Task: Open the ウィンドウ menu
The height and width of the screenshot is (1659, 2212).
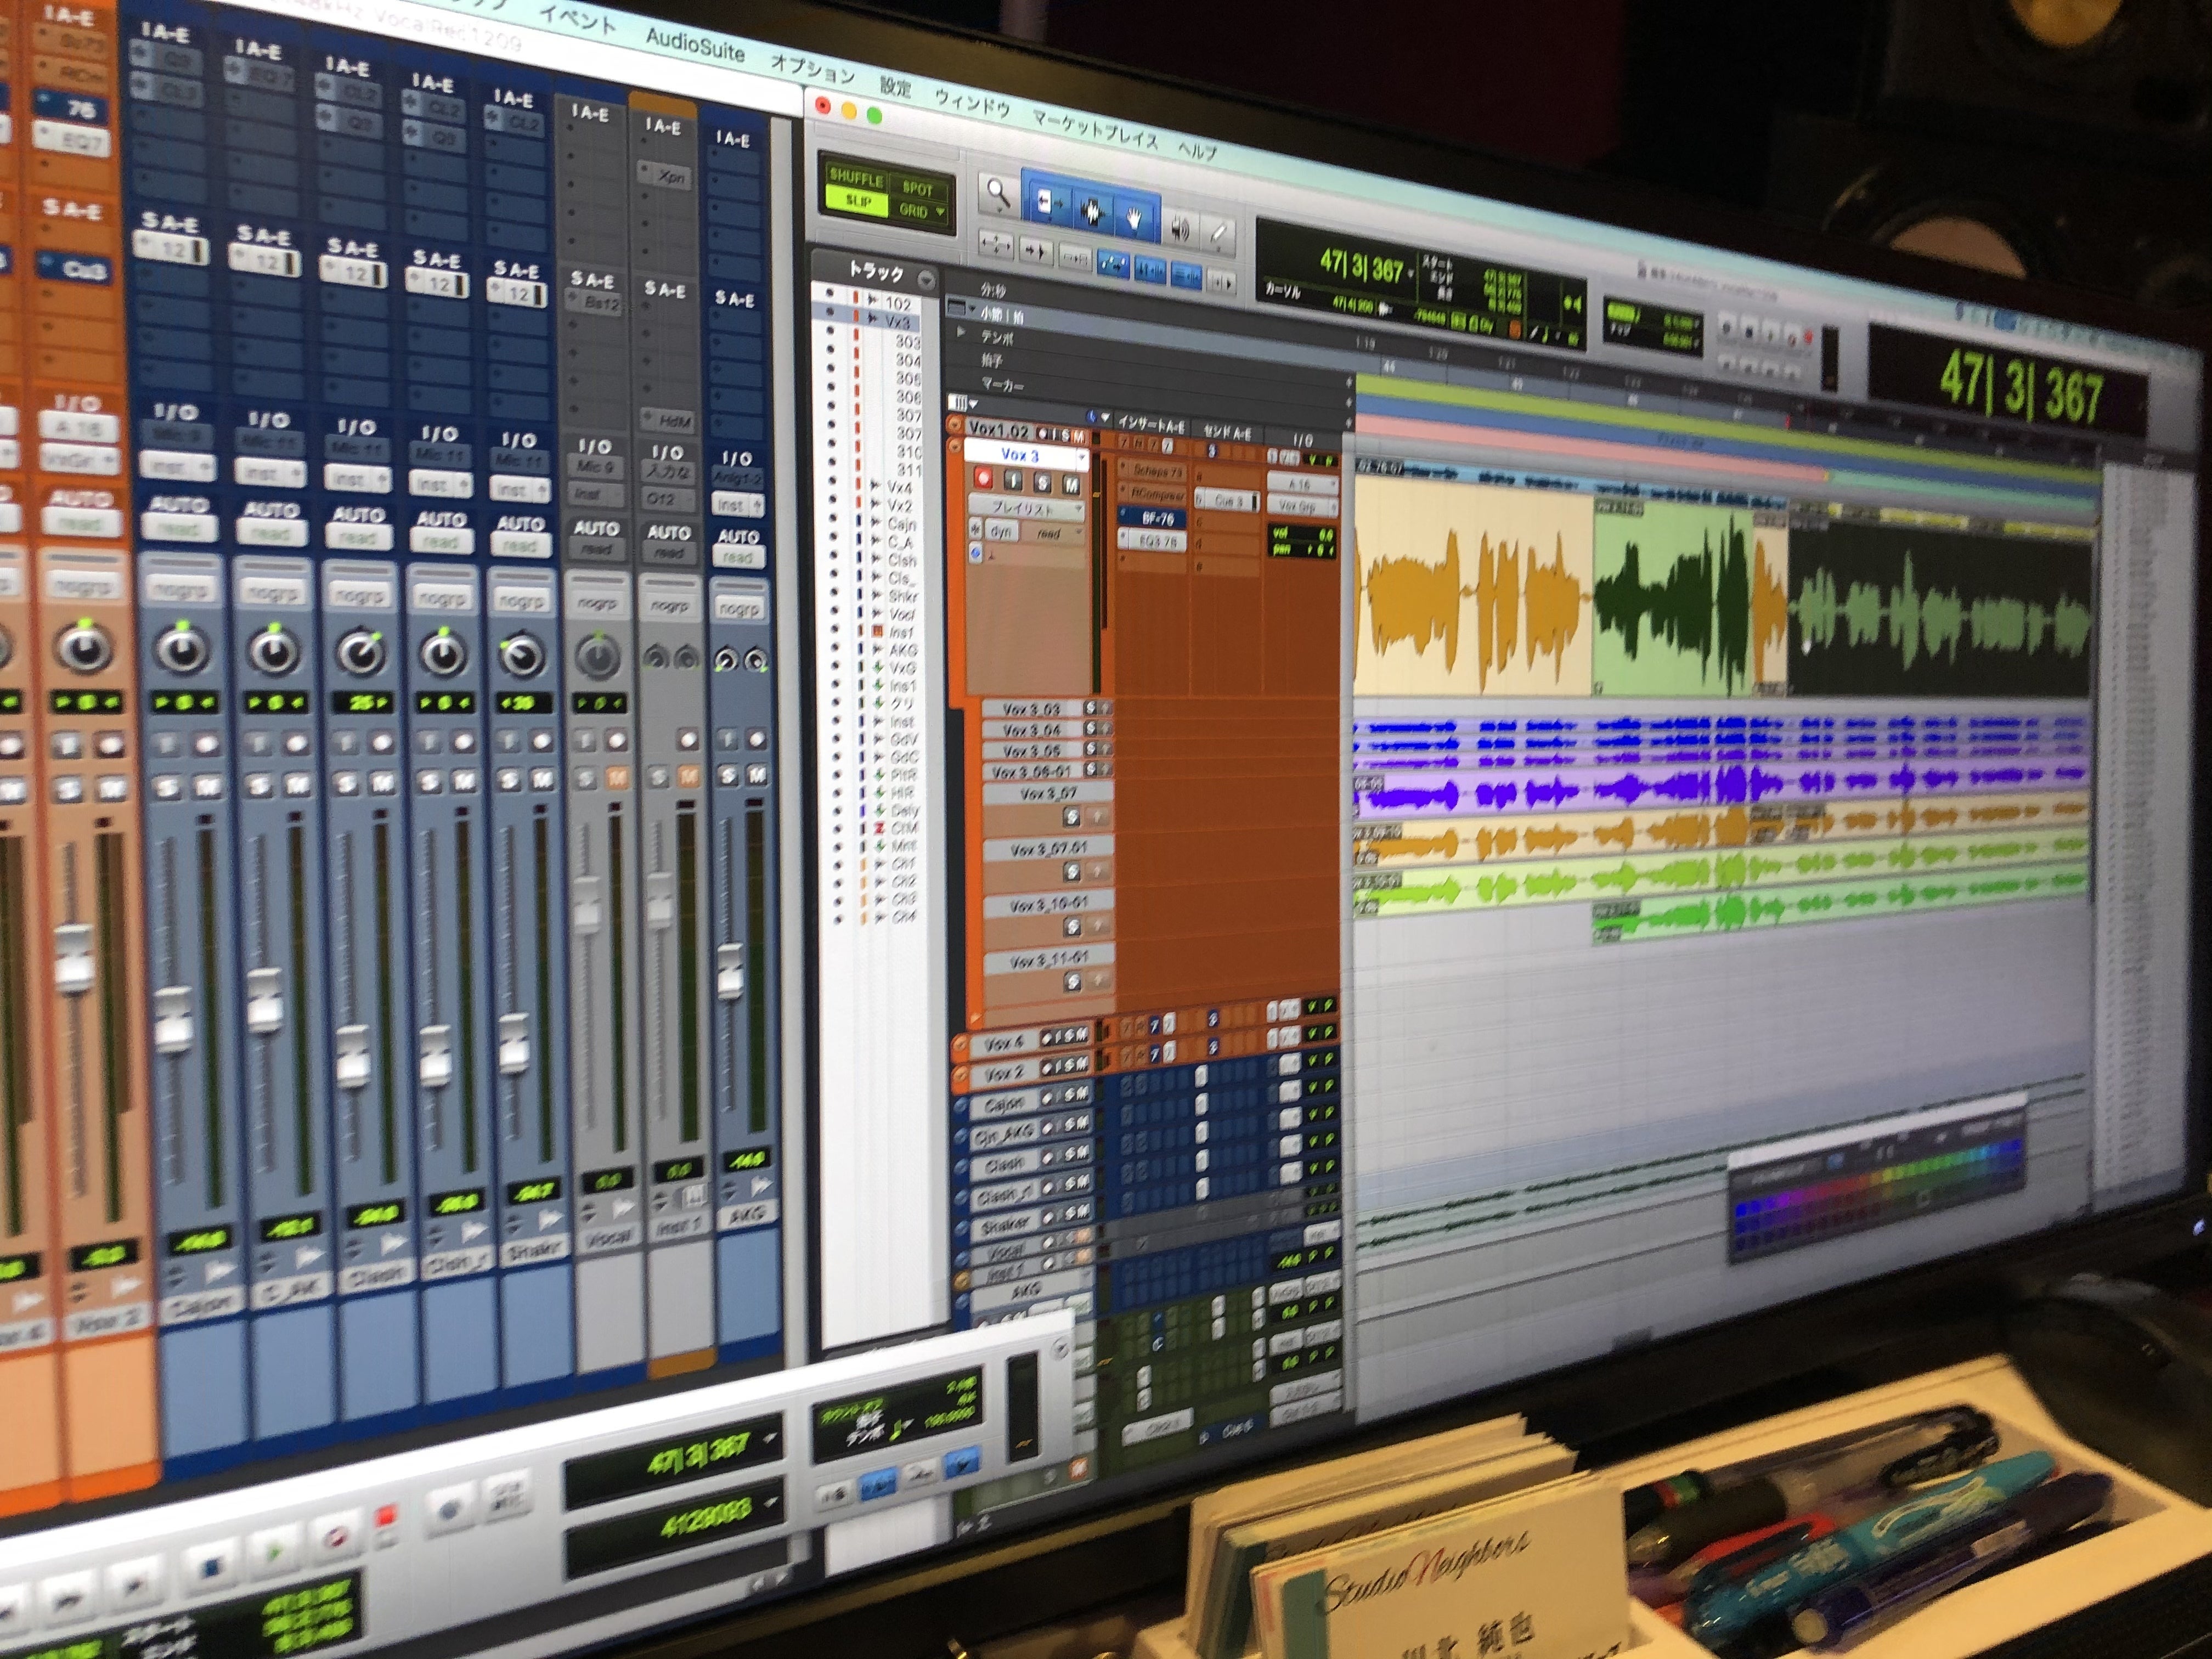Action: [x=972, y=102]
